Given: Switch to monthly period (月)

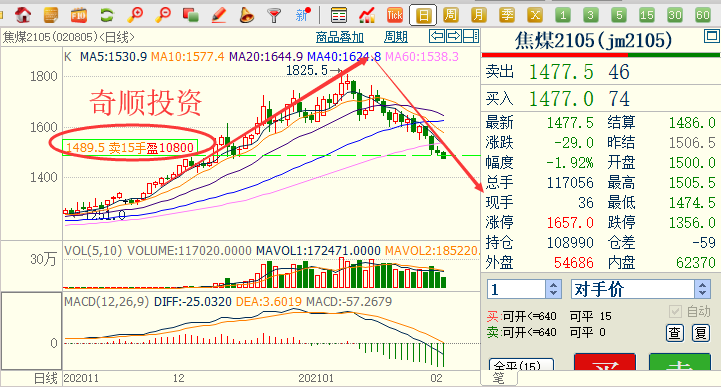Looking at the screenshot, I should (x=478, y=15).
